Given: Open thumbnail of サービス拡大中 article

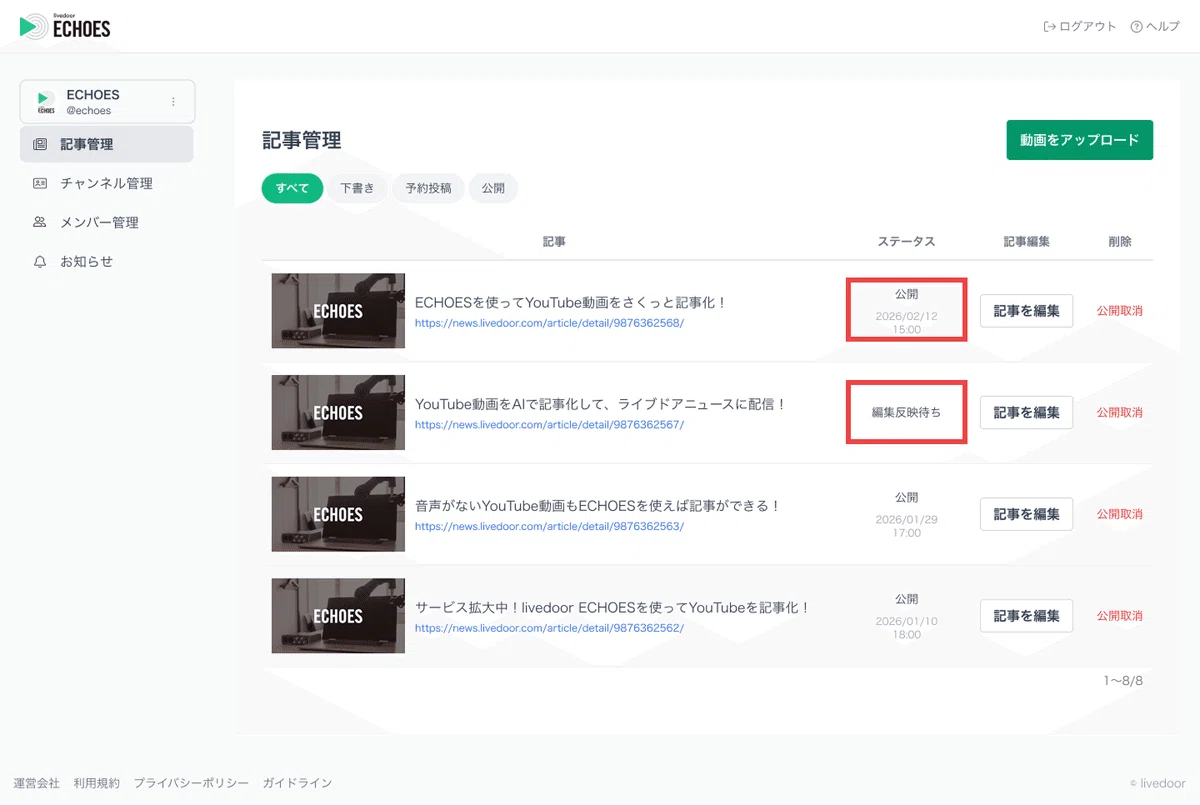Looking at the screenshot, I should [338, 616].
